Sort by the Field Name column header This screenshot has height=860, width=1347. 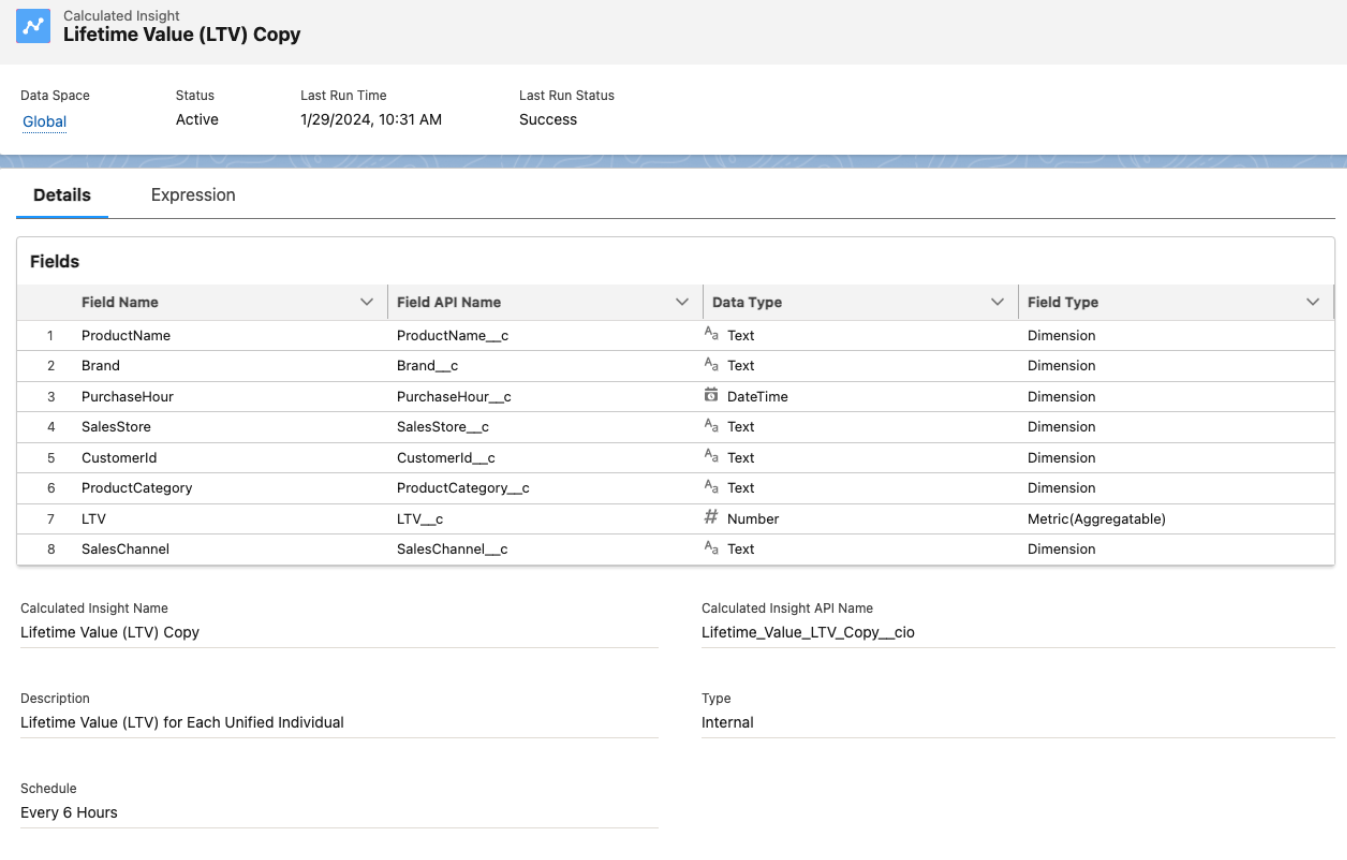pos(120,302)
